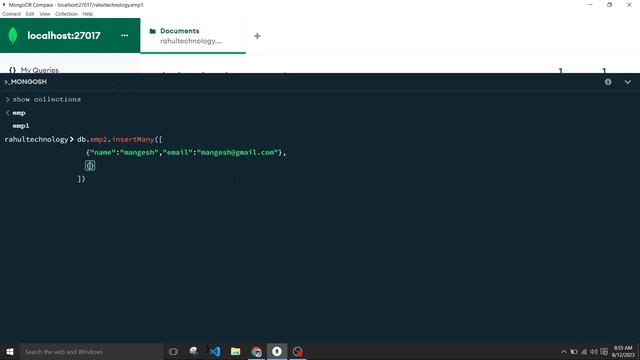The height and width of the screenshot is (360, 640).
Task: Close the MongoDB Compass window
Action: [x=629, y=5]
